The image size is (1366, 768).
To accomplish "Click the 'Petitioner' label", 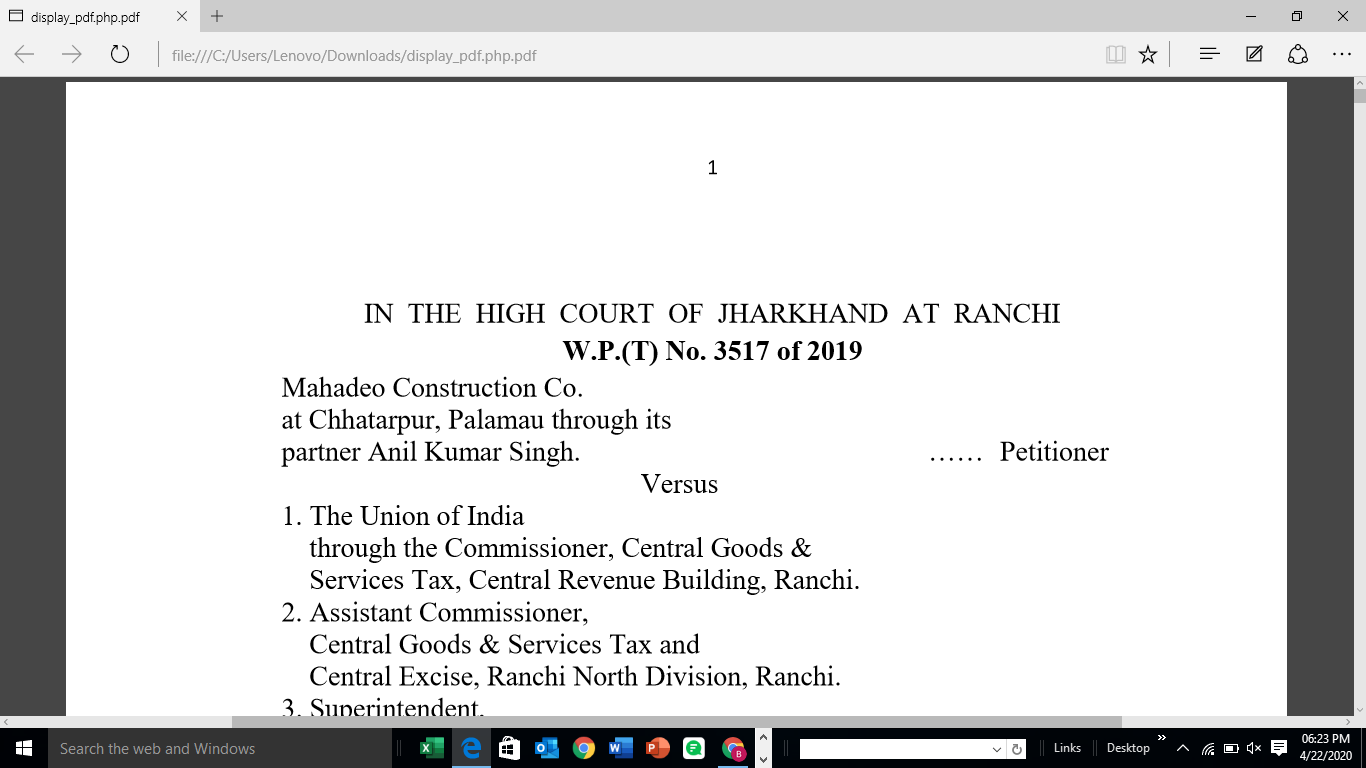I will (x=1054, y=452).
